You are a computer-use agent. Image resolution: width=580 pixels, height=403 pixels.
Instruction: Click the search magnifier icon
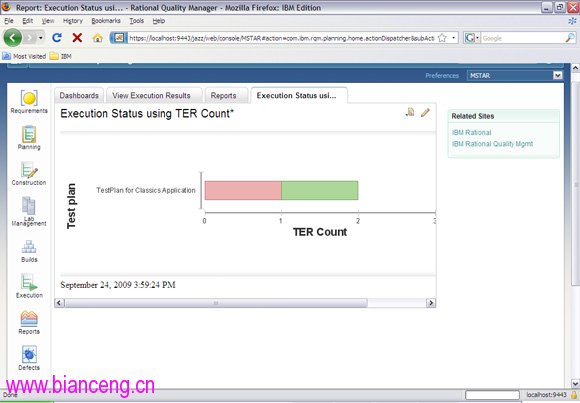tap(570, 38)
